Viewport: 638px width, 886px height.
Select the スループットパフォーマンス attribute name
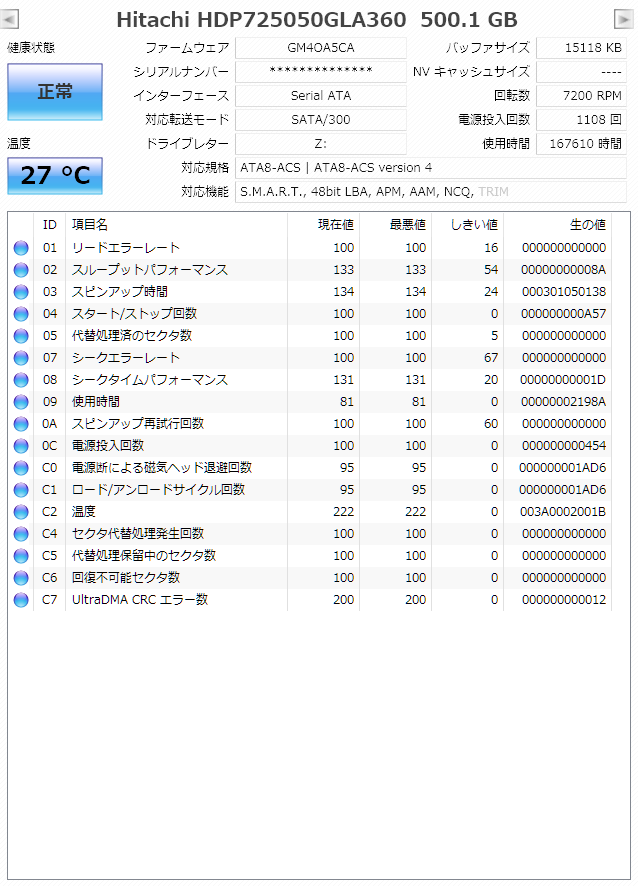(150, 270)
